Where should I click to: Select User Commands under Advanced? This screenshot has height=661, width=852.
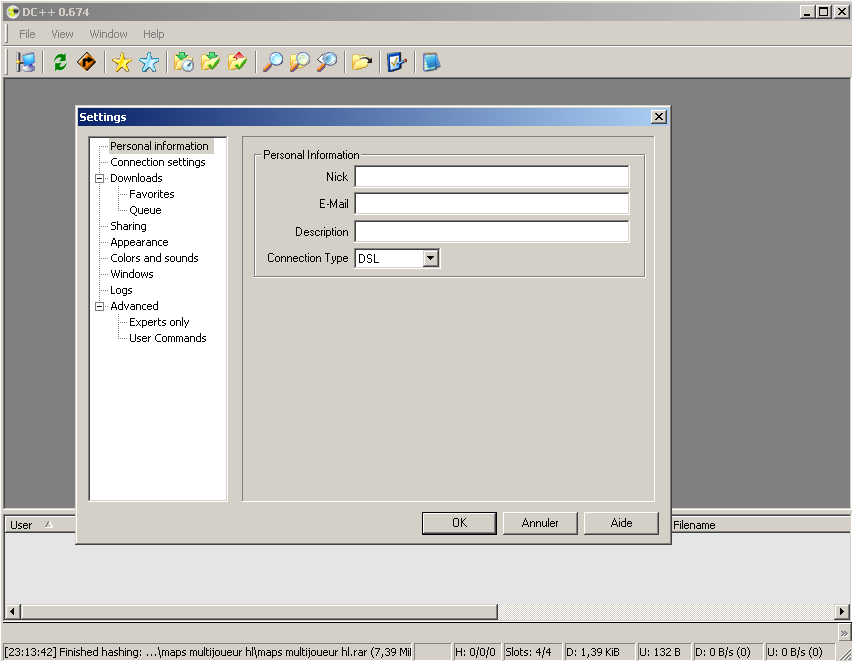pos(168,338)
